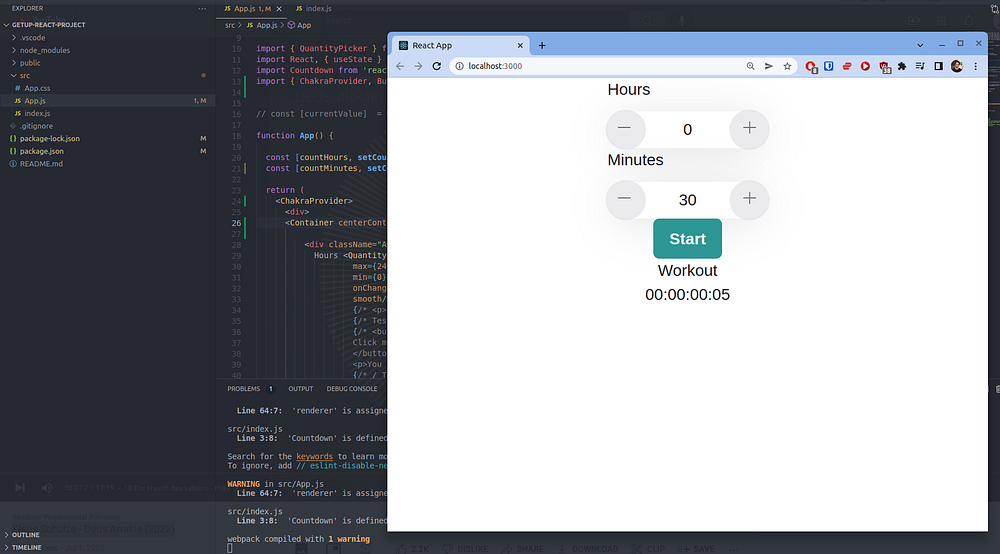The width and height of the screenshot is (1000, 554).
Task: Collapse the src folder in the Explorer
Action: coord(25,75)
